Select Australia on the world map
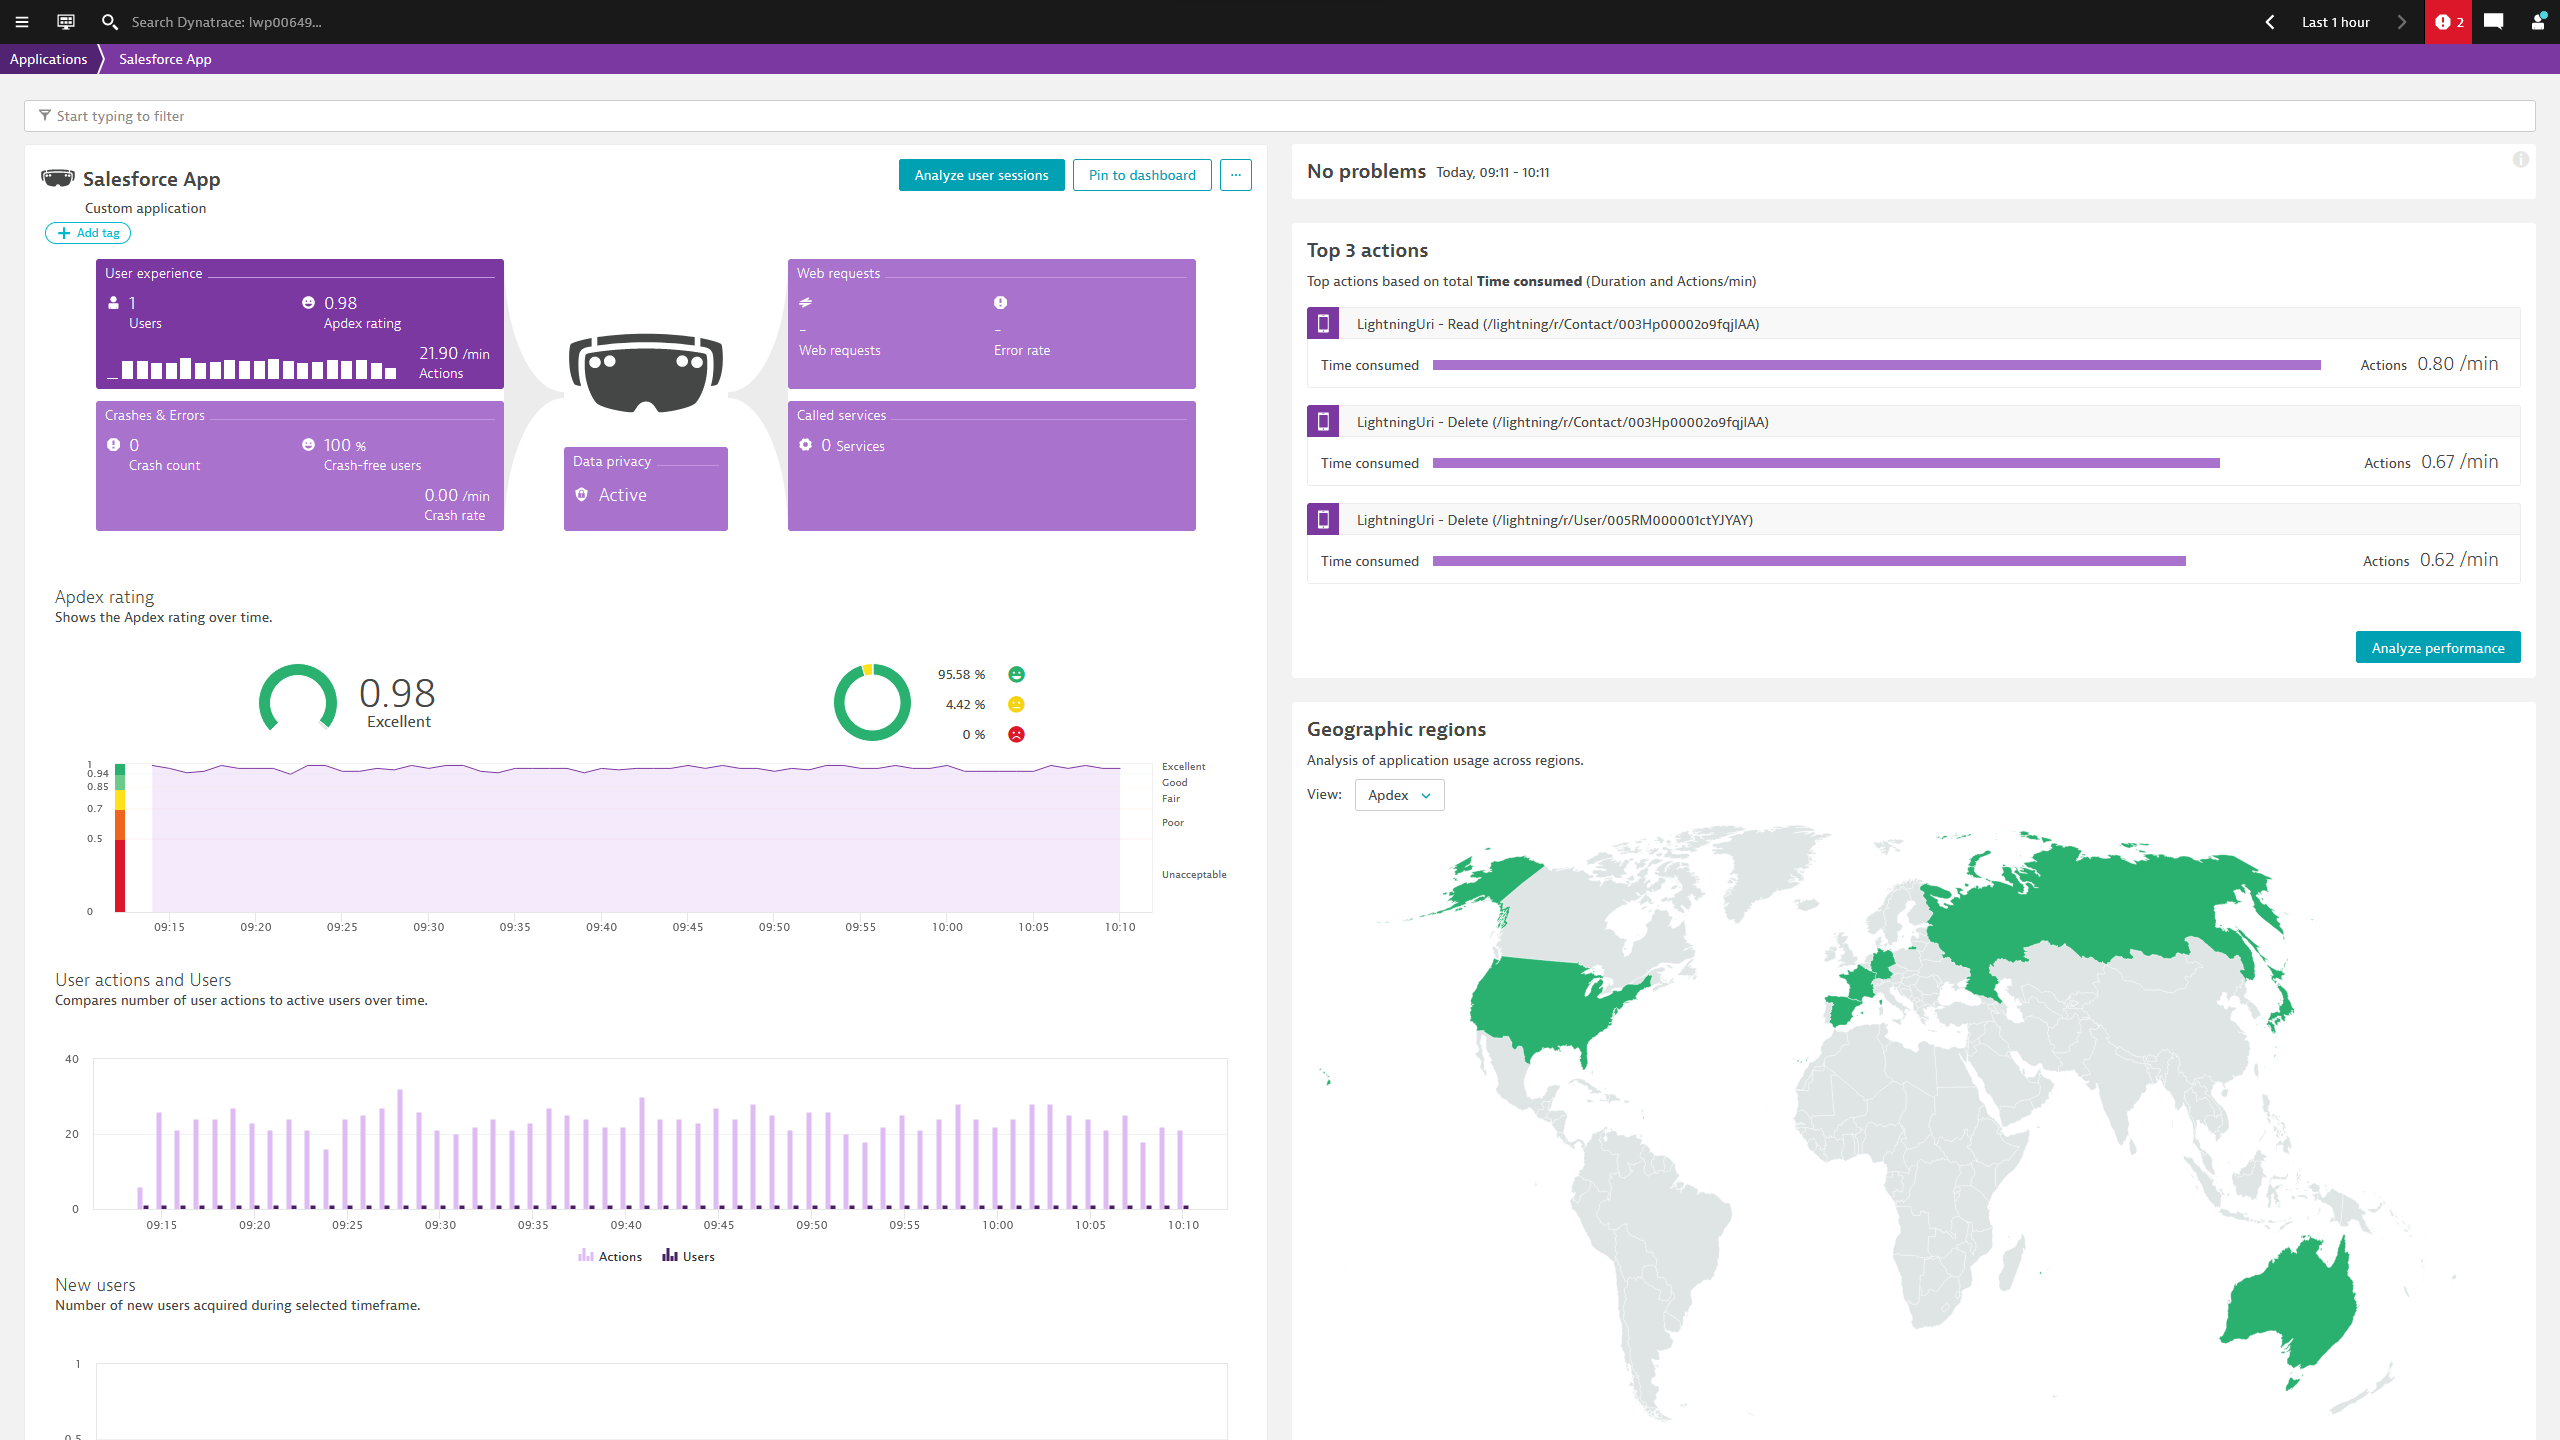This screenshot has width=2560, height=1440. pos(2290,1305)
